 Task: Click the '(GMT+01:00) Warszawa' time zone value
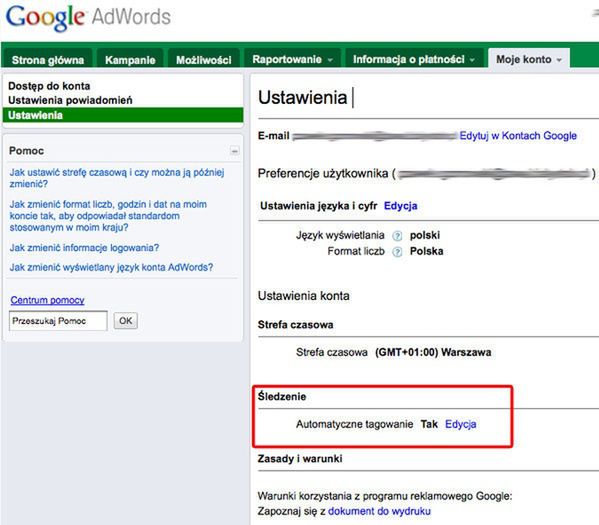[x=433, y=352]
